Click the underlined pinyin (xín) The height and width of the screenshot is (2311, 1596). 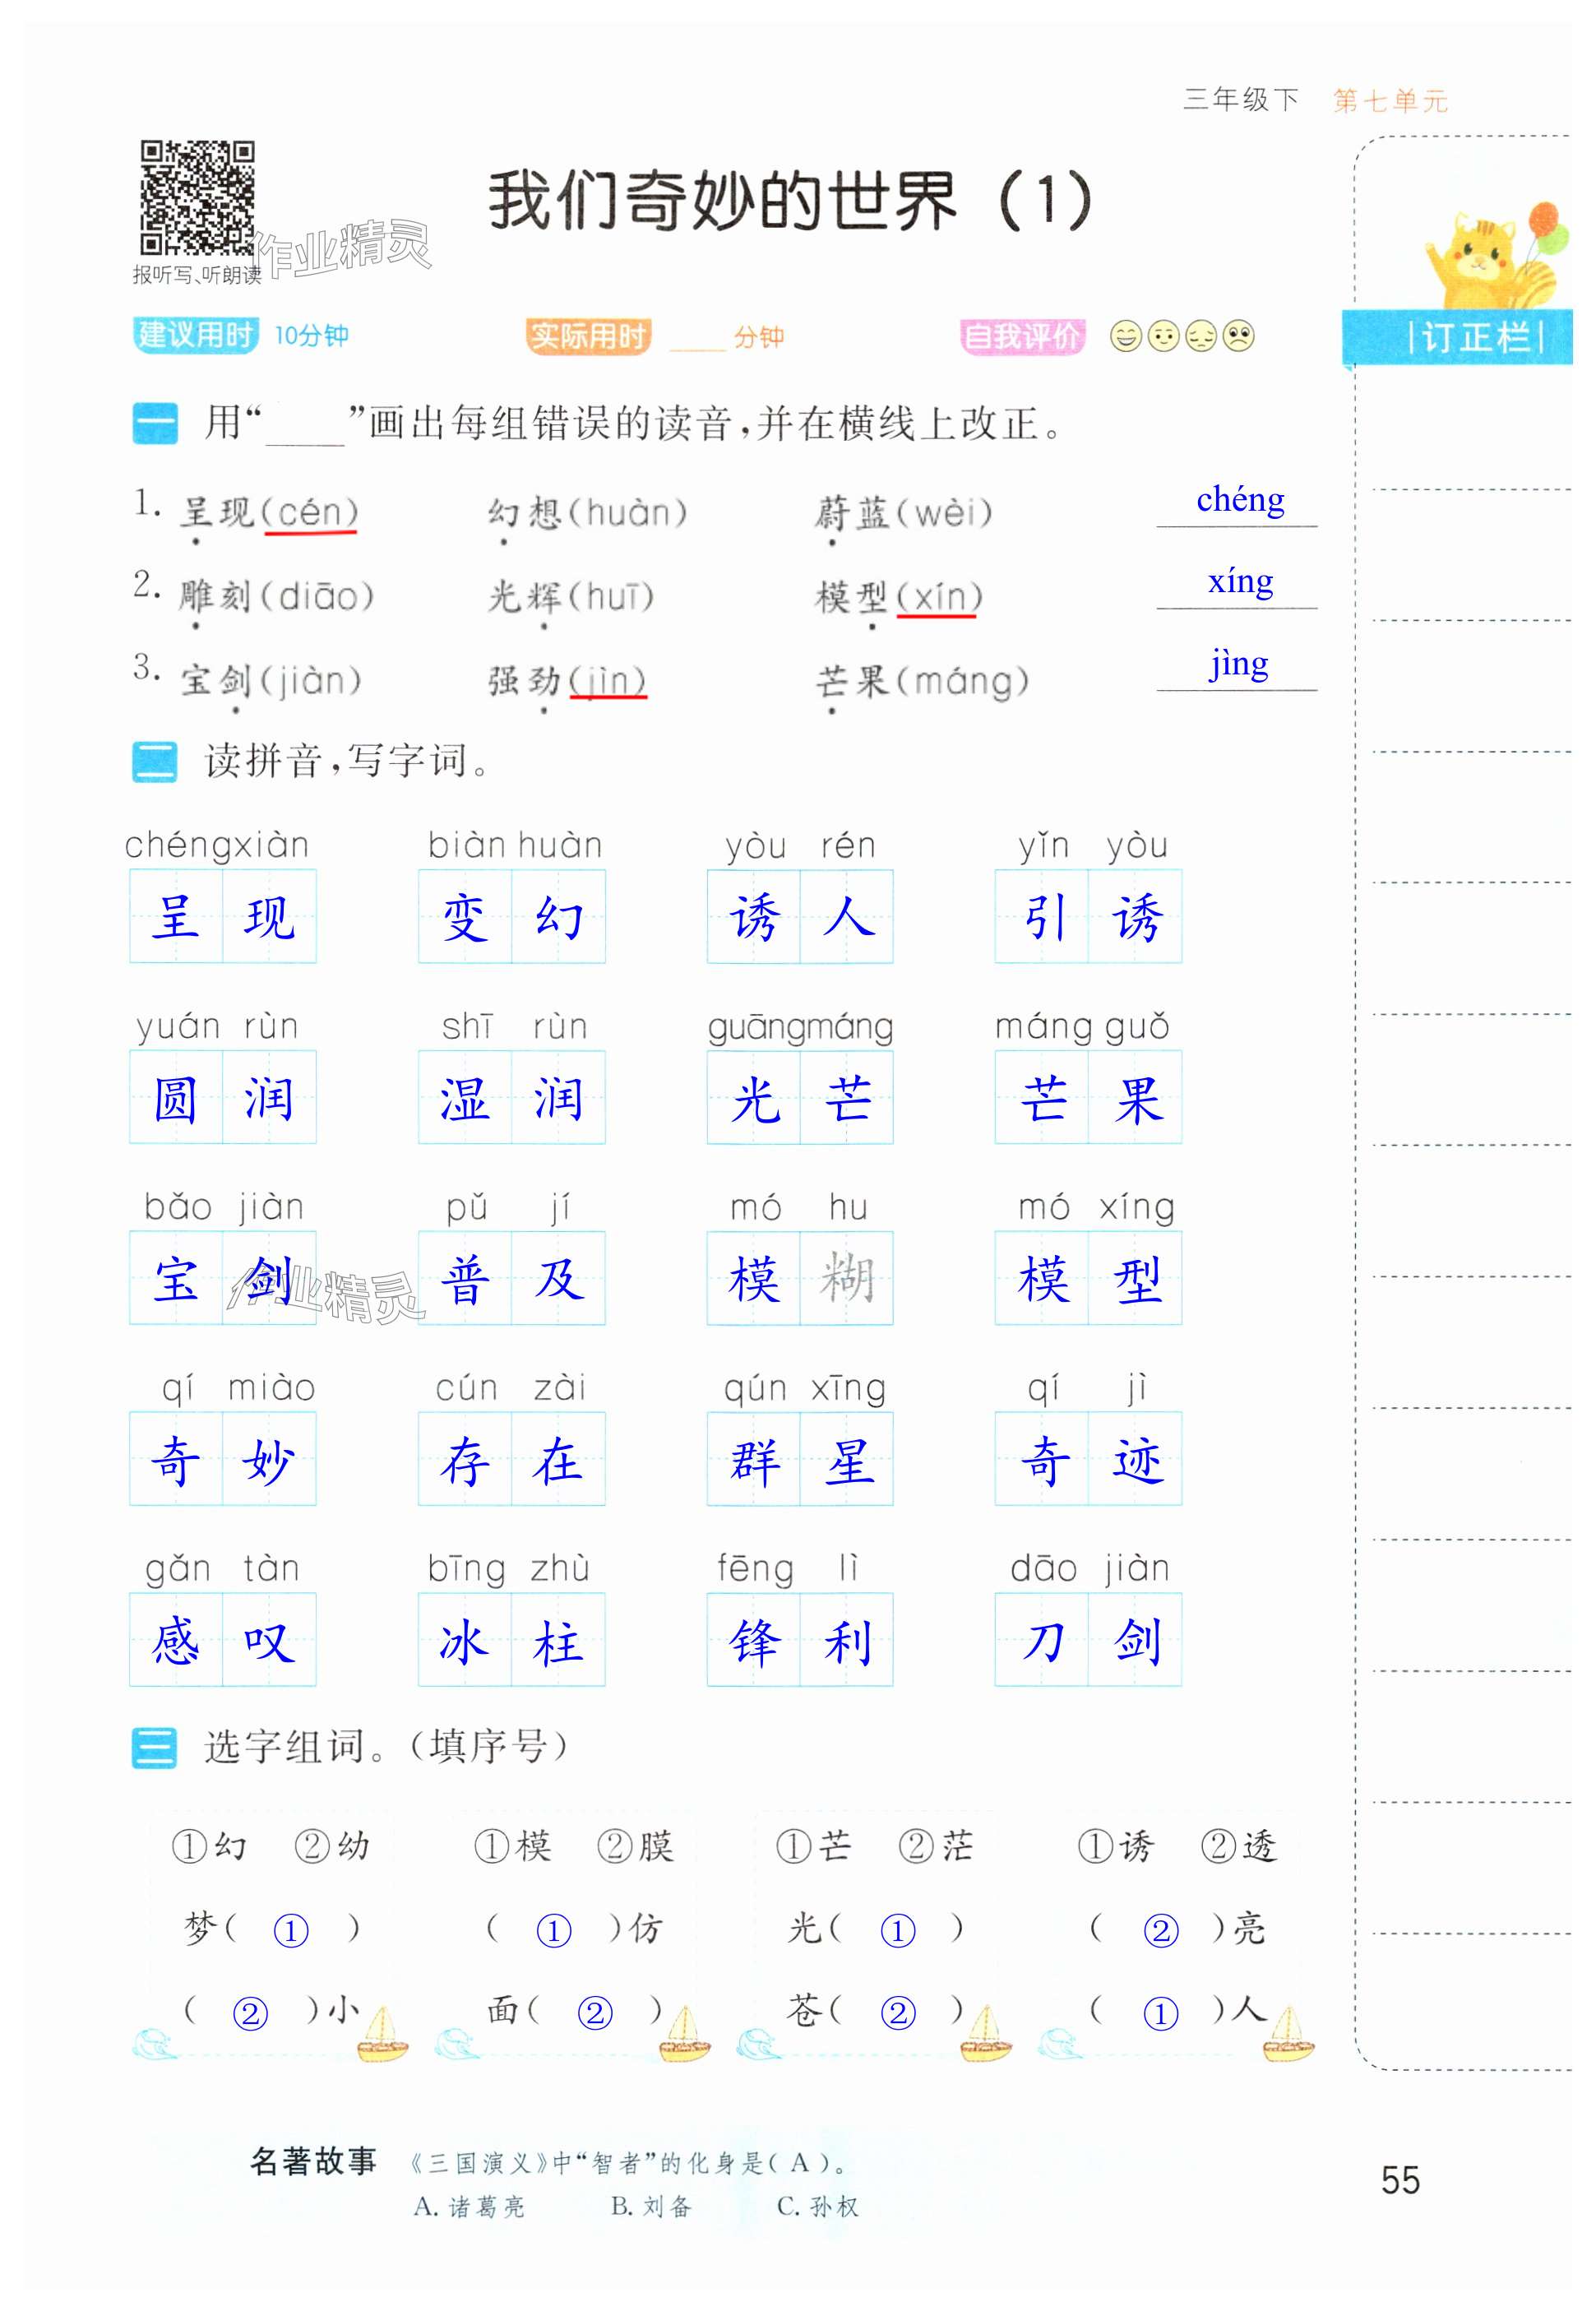click(939, 597)
